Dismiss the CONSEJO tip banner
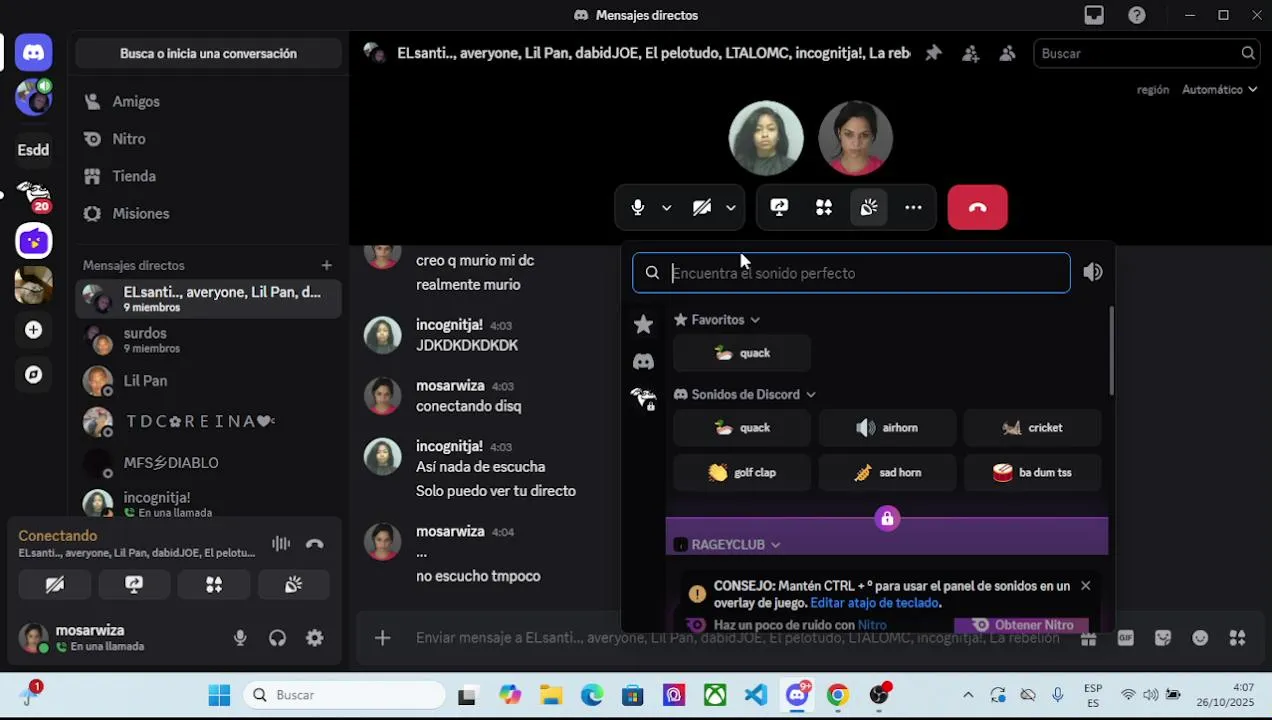Image resolution: width=1272 pixels, height=720 pixels. (x=1085, y=586)
